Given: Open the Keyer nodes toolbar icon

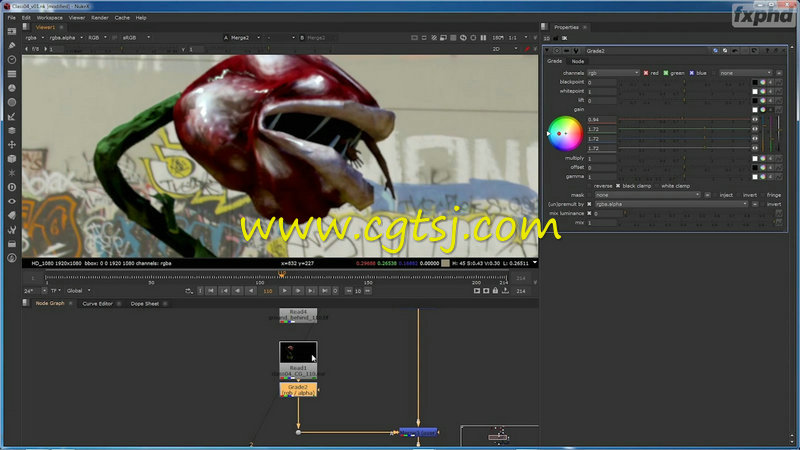Looking at the screenshot, I should pos(12,116).
